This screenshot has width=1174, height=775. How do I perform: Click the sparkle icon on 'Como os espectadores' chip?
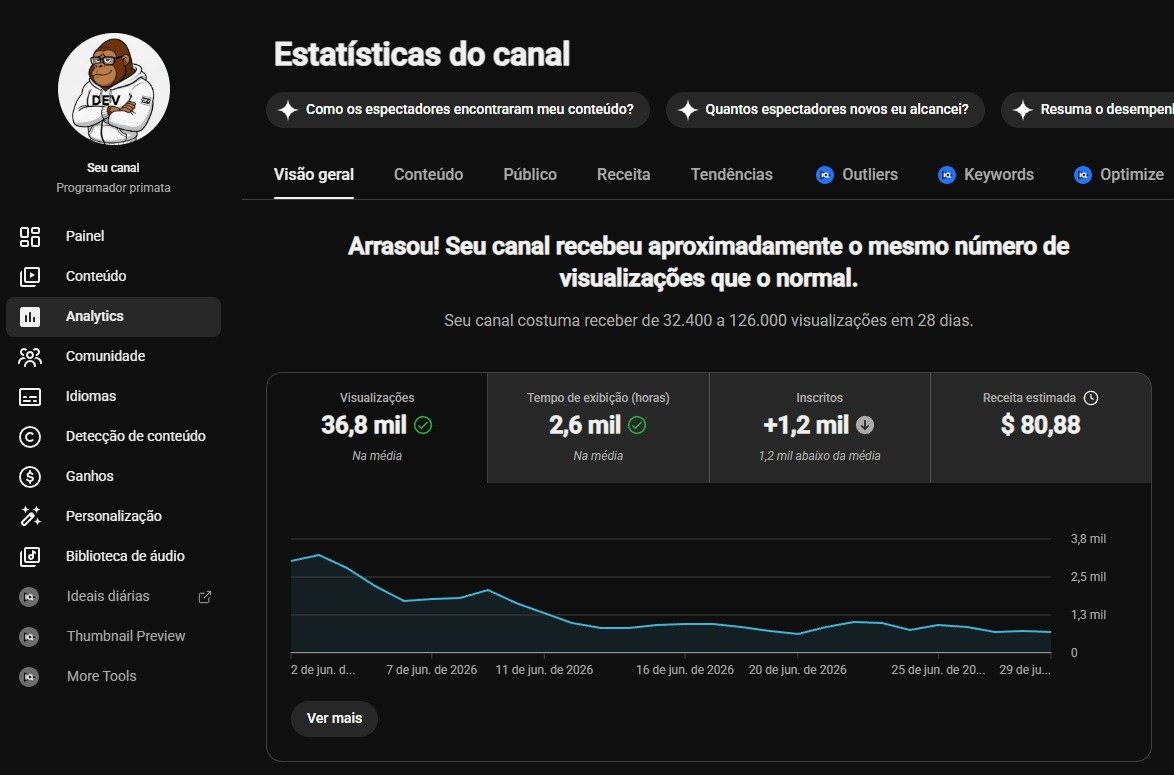coord(288,110)
